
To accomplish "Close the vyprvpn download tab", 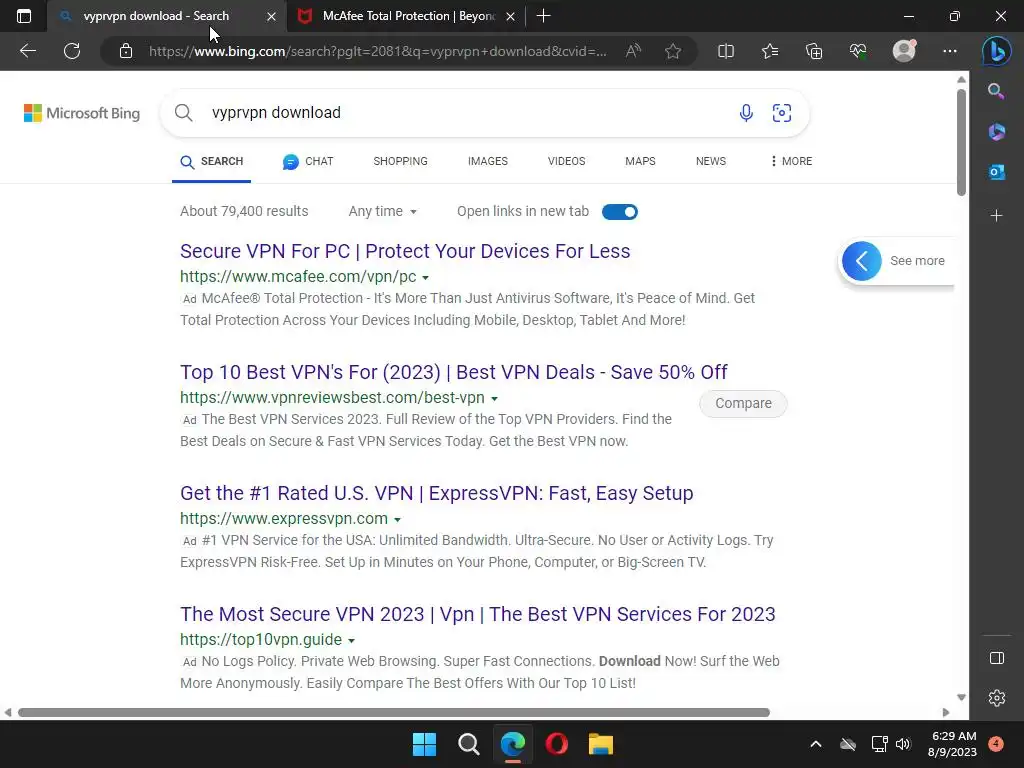I will [271, 16].
